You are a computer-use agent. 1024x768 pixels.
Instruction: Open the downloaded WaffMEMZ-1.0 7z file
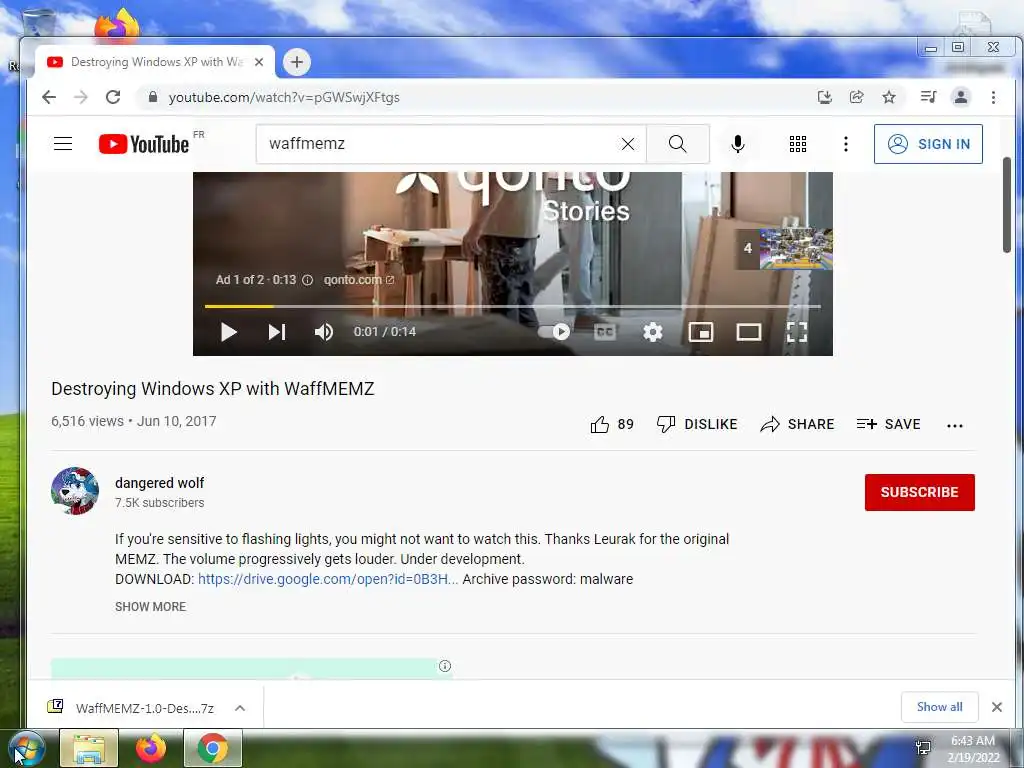(144, 708)
